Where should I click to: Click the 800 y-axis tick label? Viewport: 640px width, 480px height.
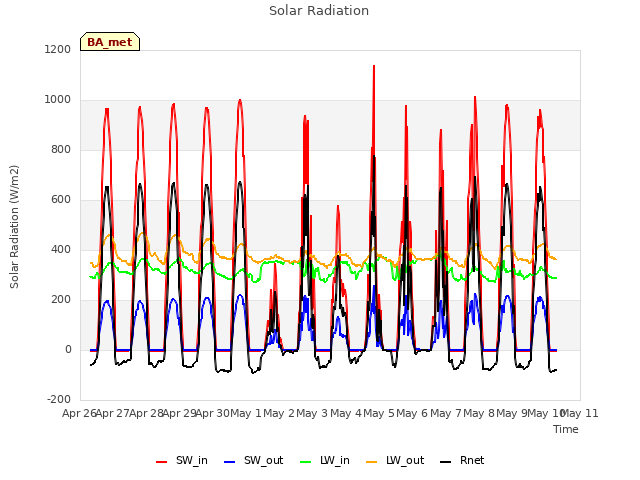[x=61, y=149]
